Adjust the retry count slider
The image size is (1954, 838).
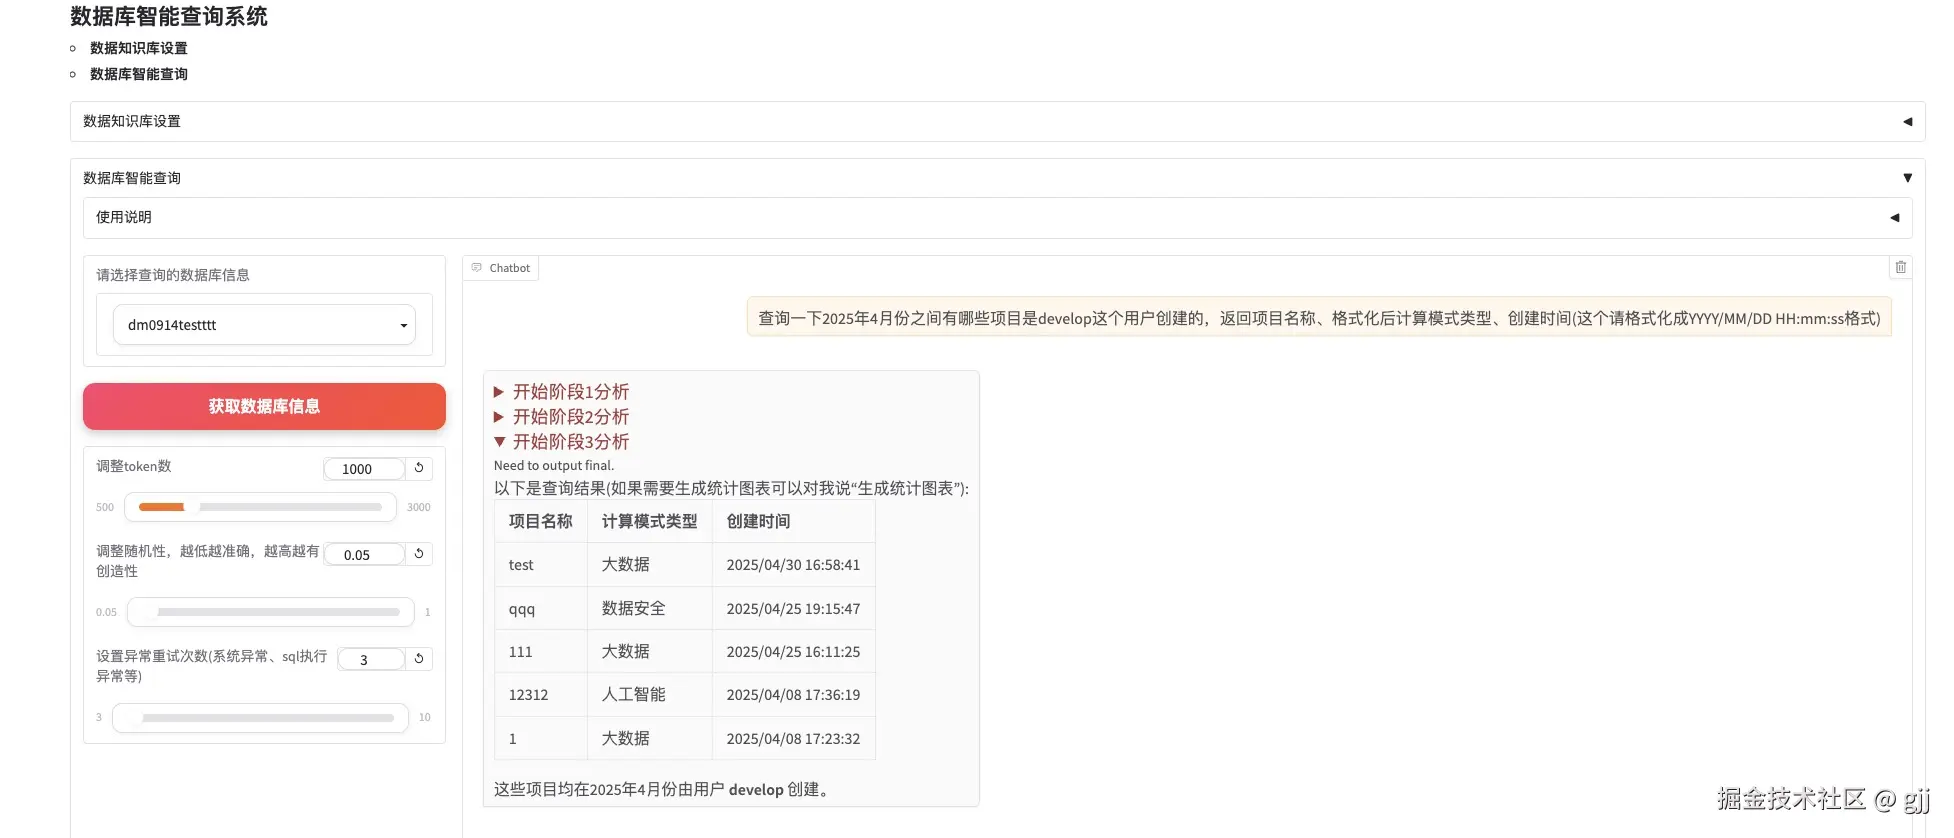click(x=260, y=717)
